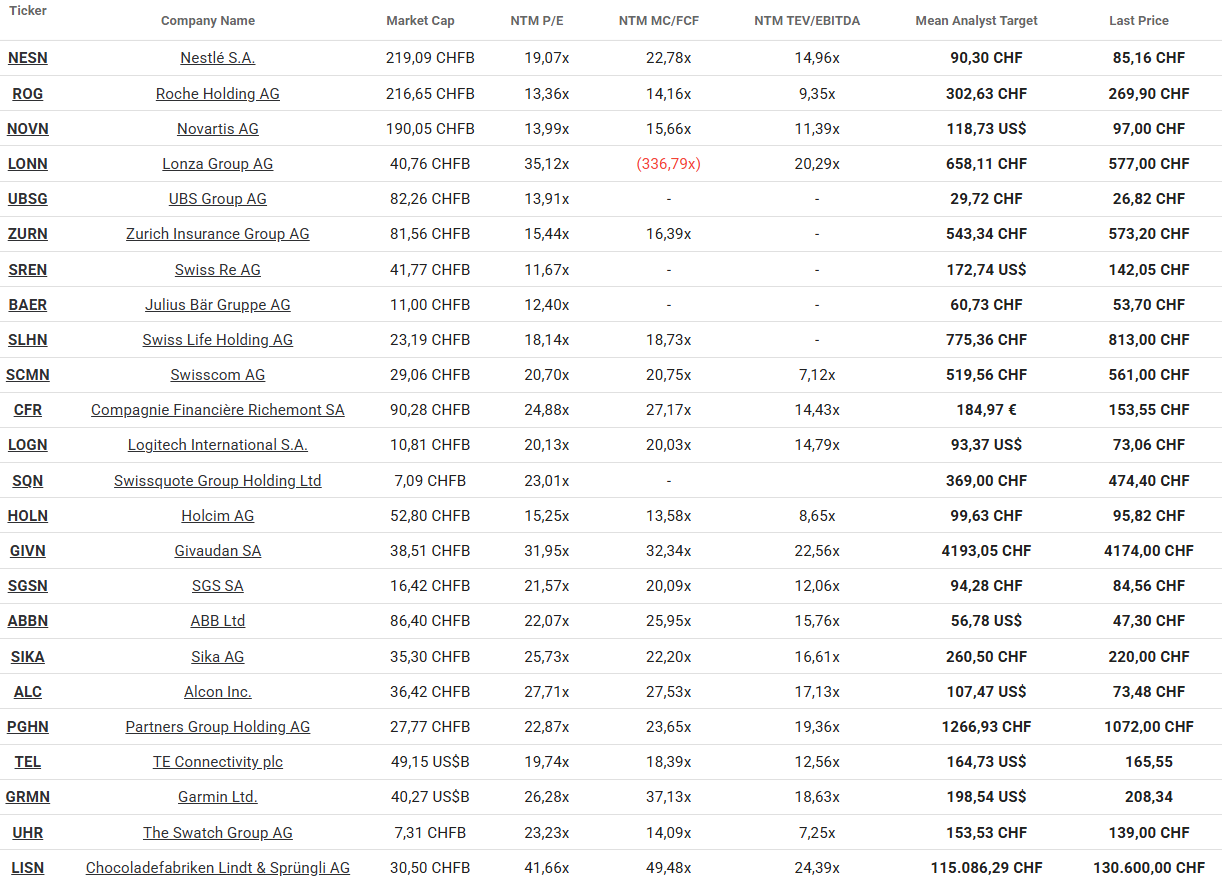Click the Chocoladefabriken Lindt & Sprüngli AG link
The image size is (1222, 884).
(217, 868)
